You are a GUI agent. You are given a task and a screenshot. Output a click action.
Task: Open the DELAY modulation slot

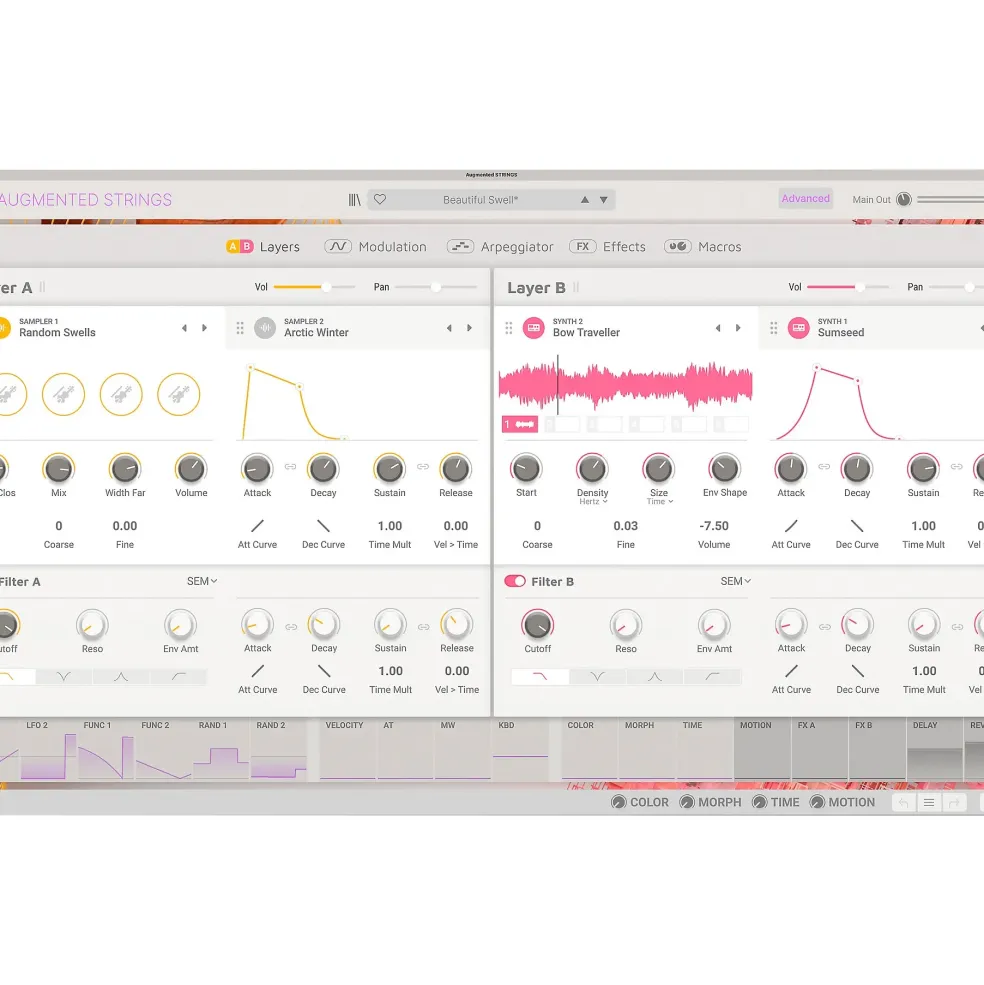pos(934,749)
